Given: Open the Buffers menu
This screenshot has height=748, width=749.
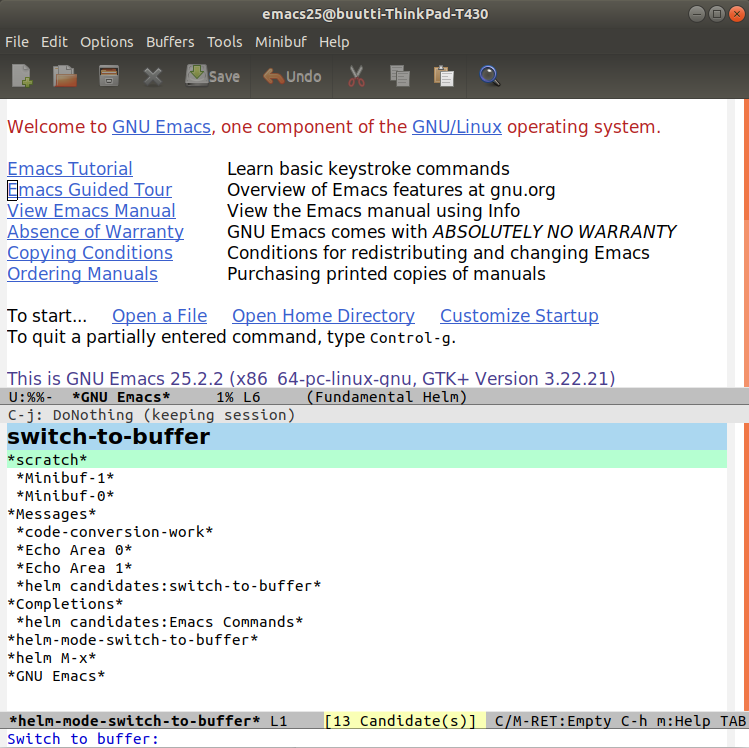Looking at the screenshot, I should [x=170, y=42].
